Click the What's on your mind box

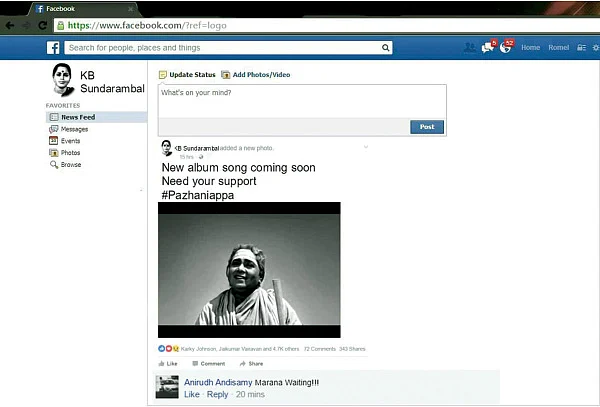point(302,101)
